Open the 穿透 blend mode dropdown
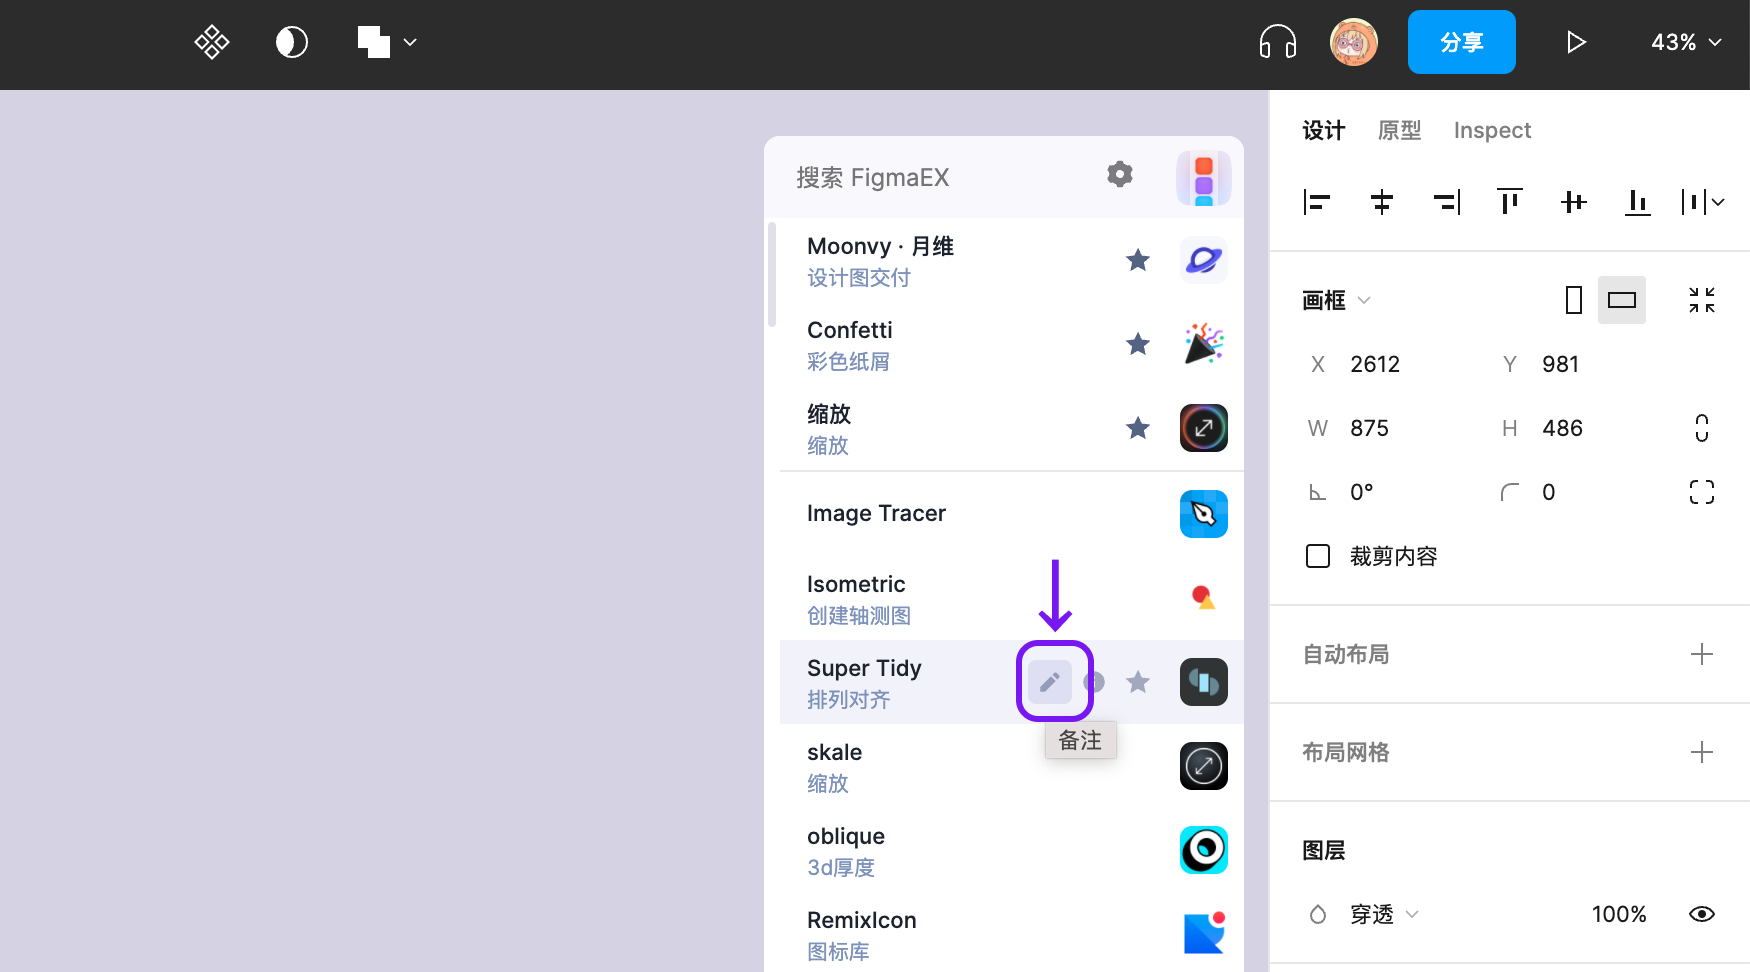Screen dimensions: 1750x972 pyautogui.click(x=1384, y=914)
